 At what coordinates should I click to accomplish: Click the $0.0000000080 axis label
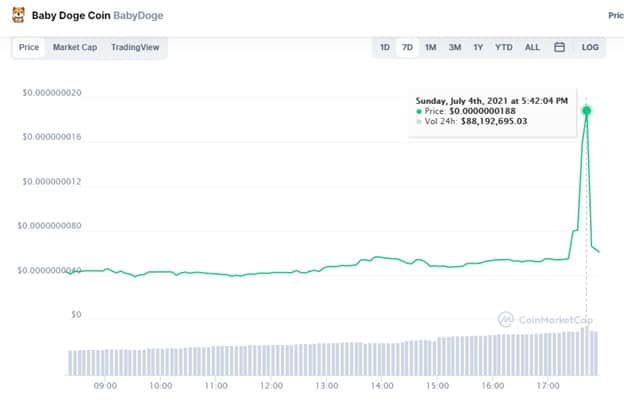click(49, 226)
